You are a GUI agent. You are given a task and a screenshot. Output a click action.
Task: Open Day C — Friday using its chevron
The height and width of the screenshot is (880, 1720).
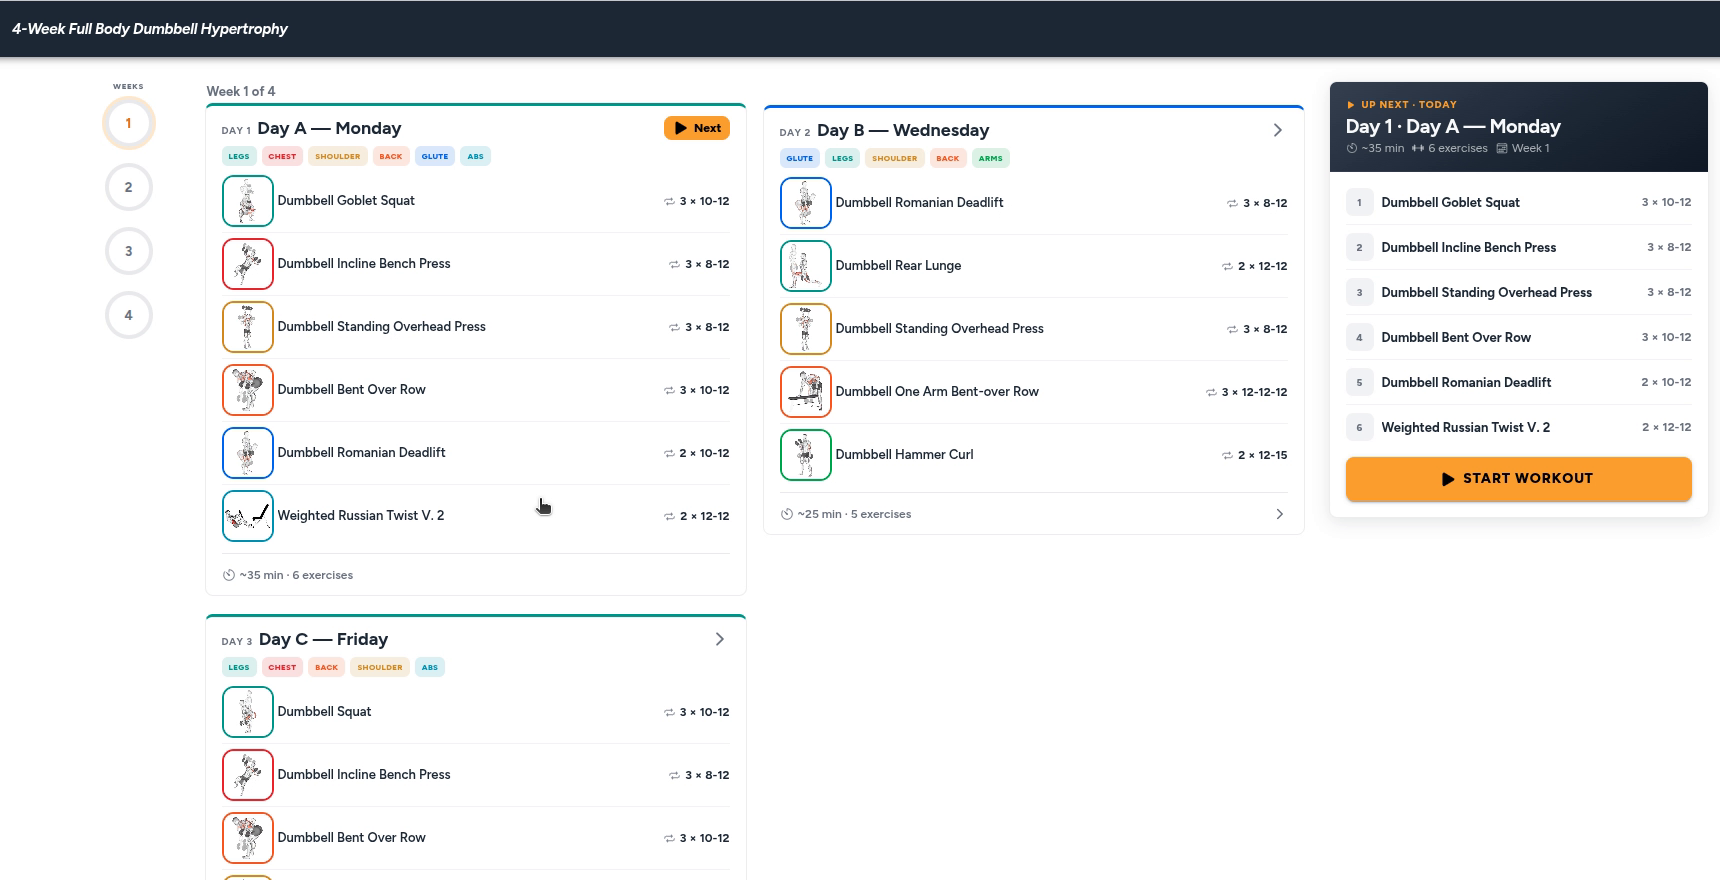pos(719,639)
